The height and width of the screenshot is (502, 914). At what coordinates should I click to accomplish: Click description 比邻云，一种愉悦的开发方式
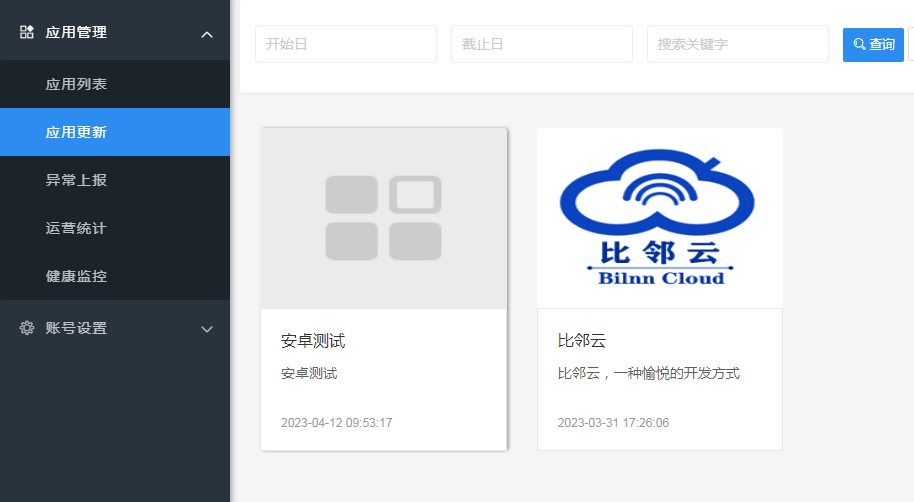(649, 373)
